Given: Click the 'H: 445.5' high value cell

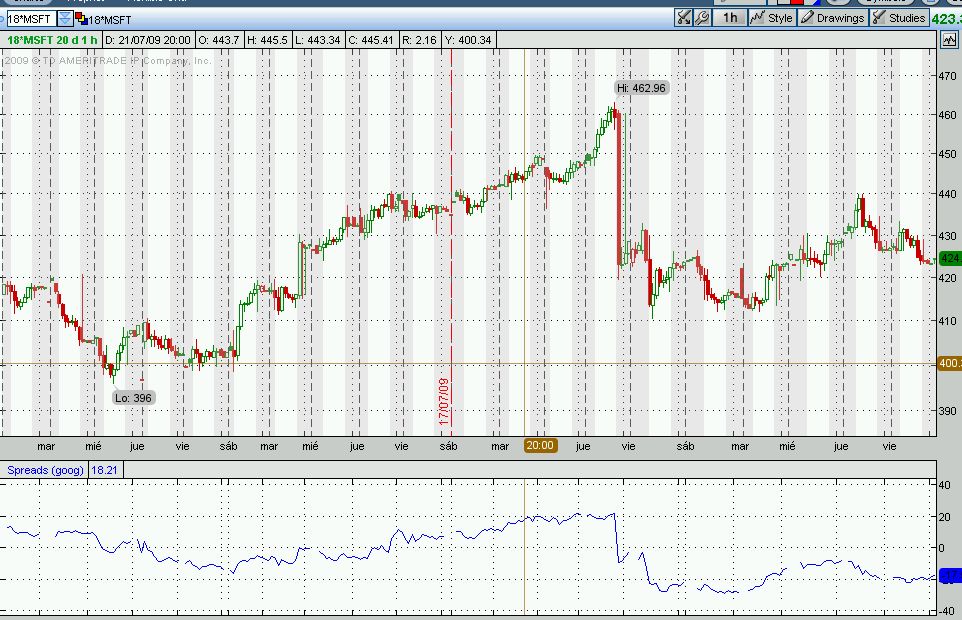Looking at the screenshot, I should (x=267, y=40).
